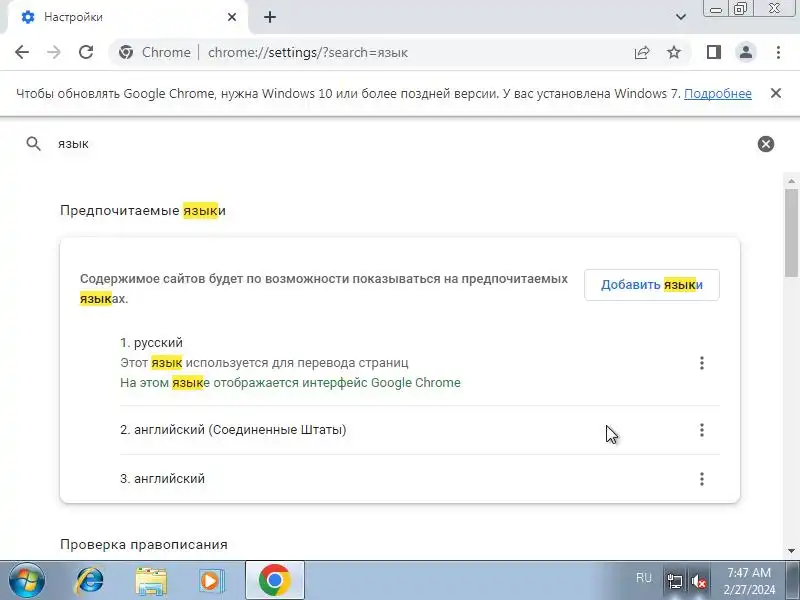Screen dimensions: 800x600
Task: Bookmark this page with the star icon
Action: pyautogui.click(x=674, y=52)
